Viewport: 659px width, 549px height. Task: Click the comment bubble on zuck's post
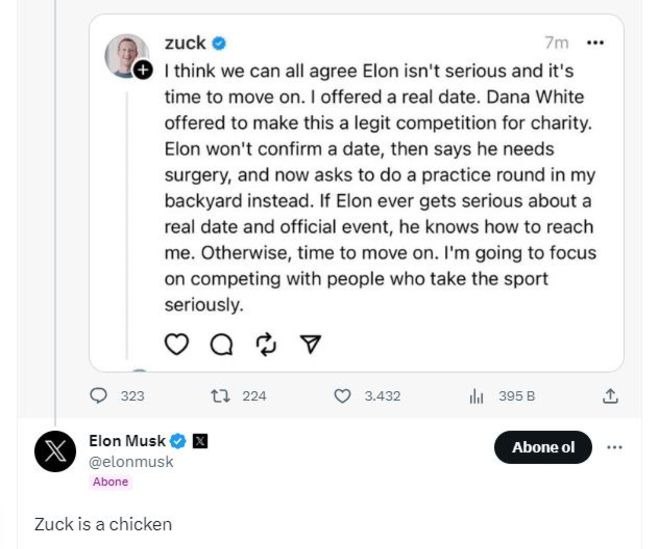[x=222, y=345]
